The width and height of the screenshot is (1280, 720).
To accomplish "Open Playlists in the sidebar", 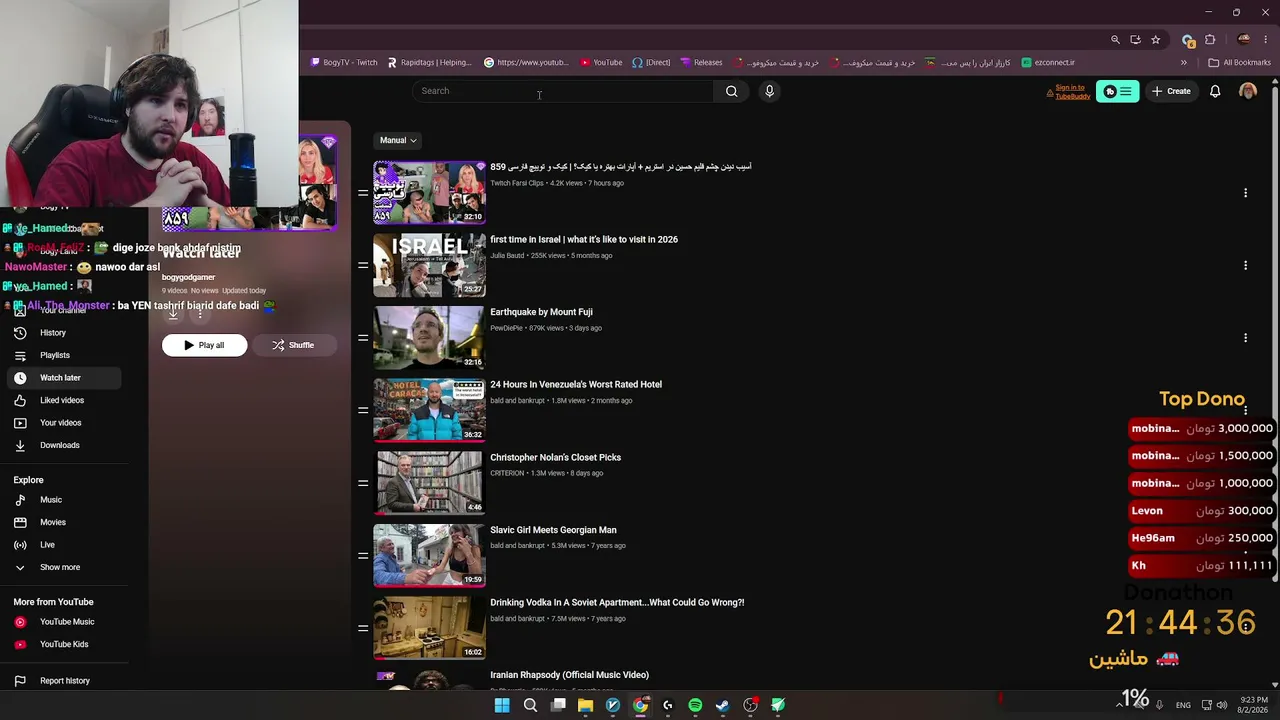I will [x=55, y=355].
